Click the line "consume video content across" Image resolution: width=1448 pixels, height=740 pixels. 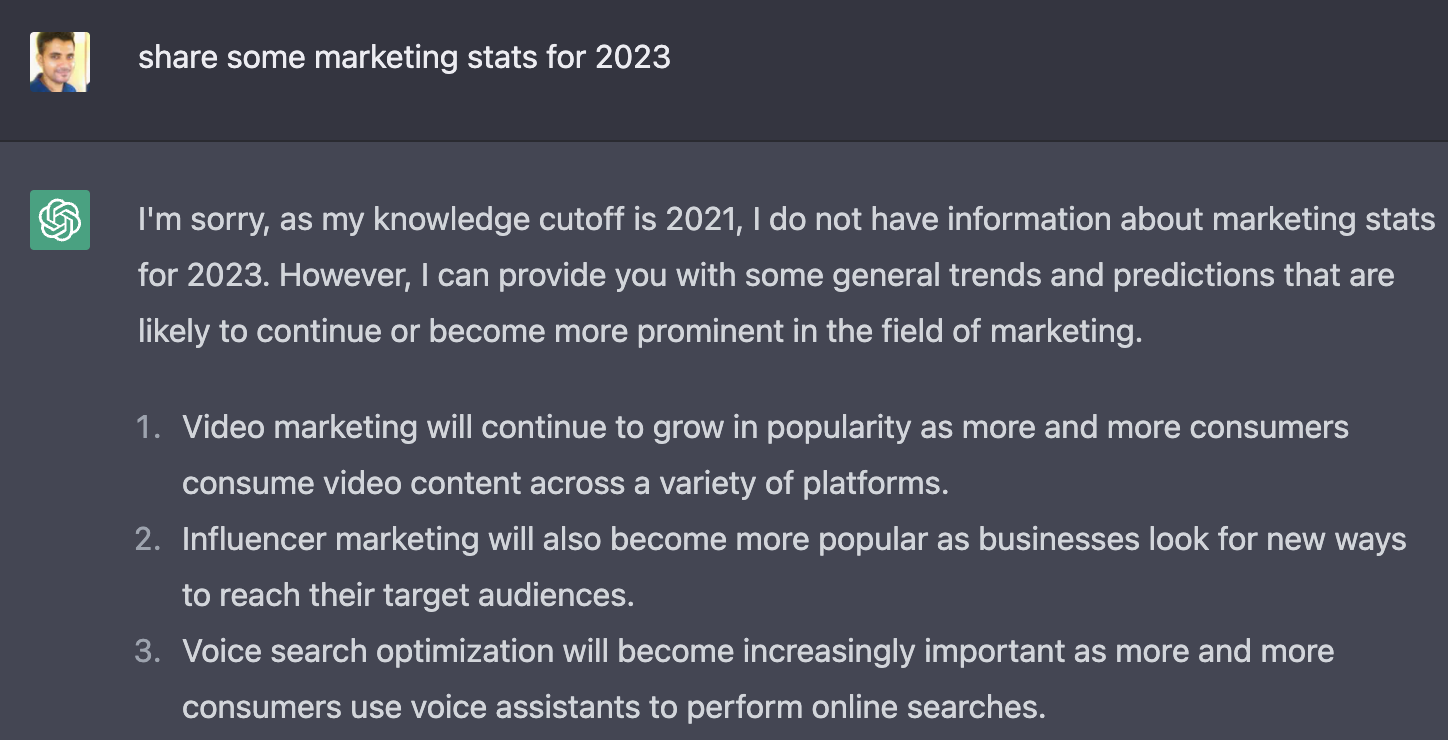pos(565,483)
